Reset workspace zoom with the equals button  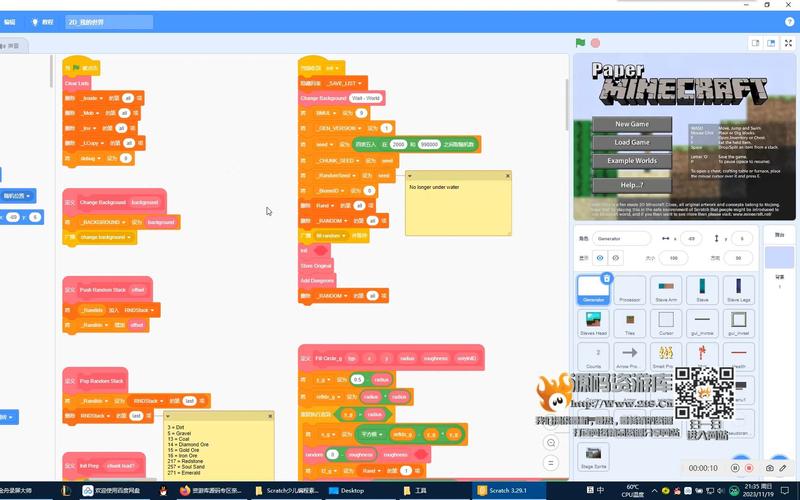click(x=551, y=463)
